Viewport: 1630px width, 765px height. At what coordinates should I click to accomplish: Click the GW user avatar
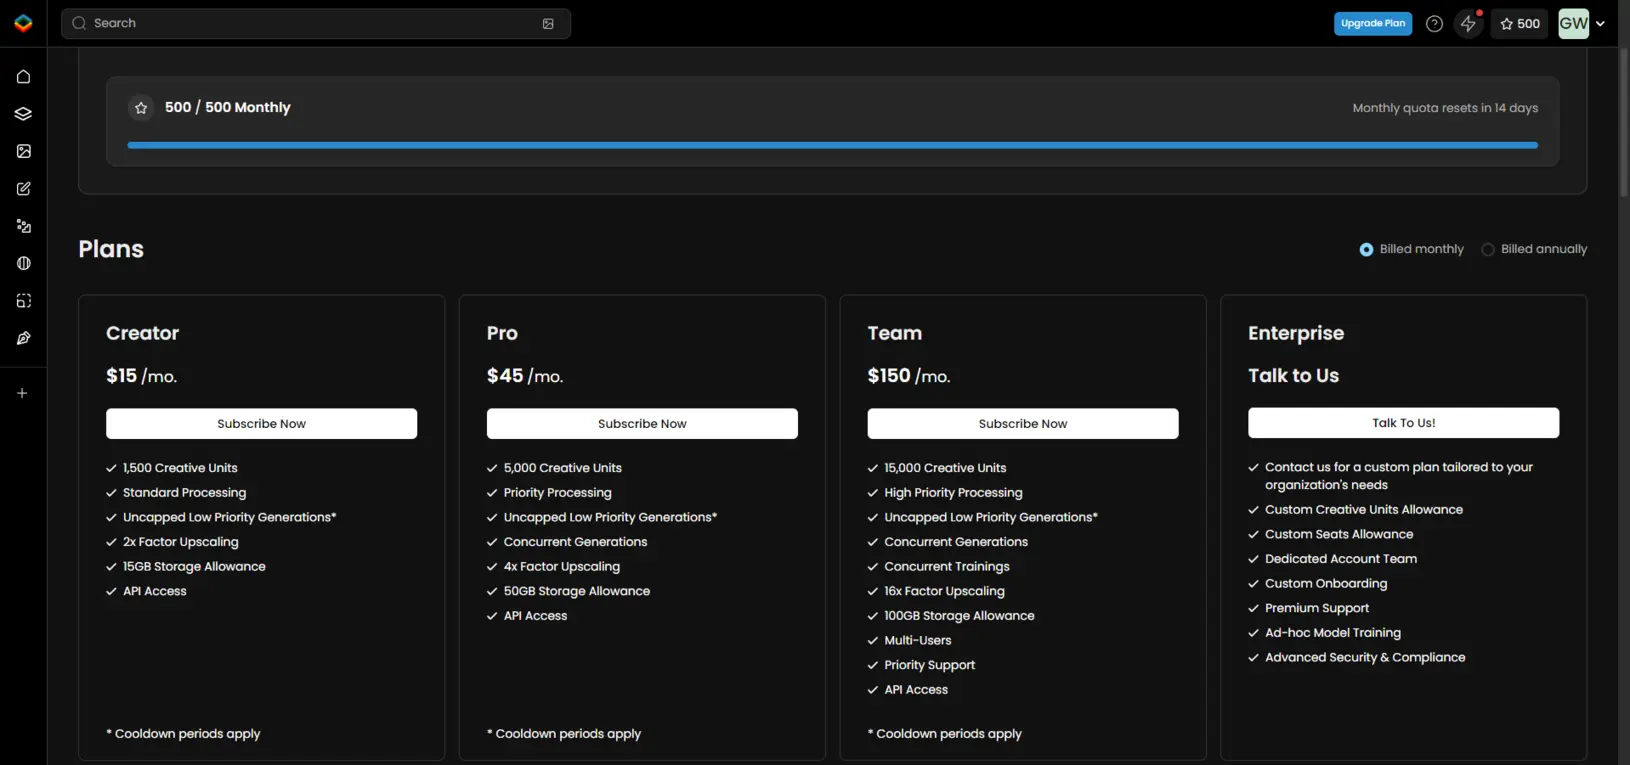point(1574,24)
